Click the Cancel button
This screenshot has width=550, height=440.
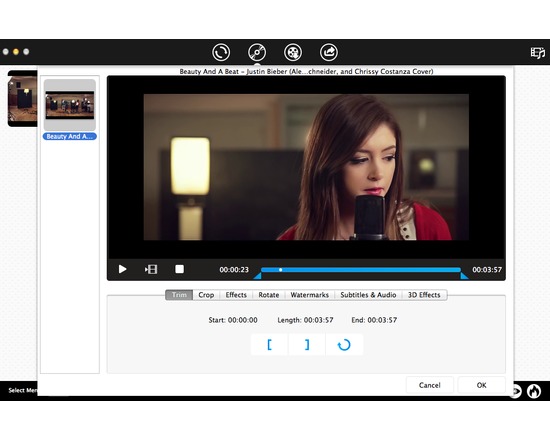pyautogui.click(x=430, y=385)
